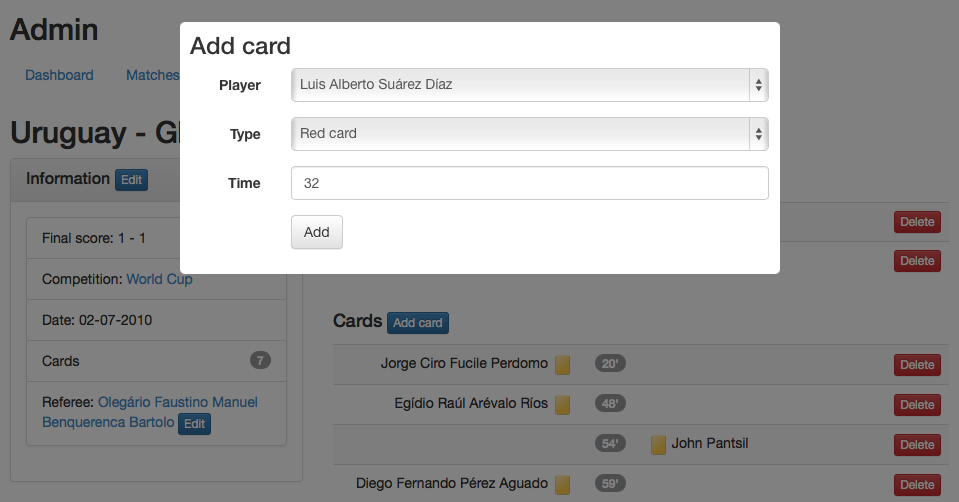959x502 pixels.
Task: Open the Player dropdown in Add card
Action: point(529,85)
